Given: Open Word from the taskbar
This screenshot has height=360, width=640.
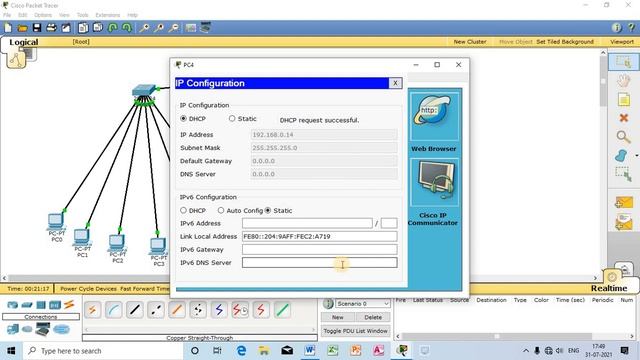Looking at the screenshot, I should coord(309,350).
